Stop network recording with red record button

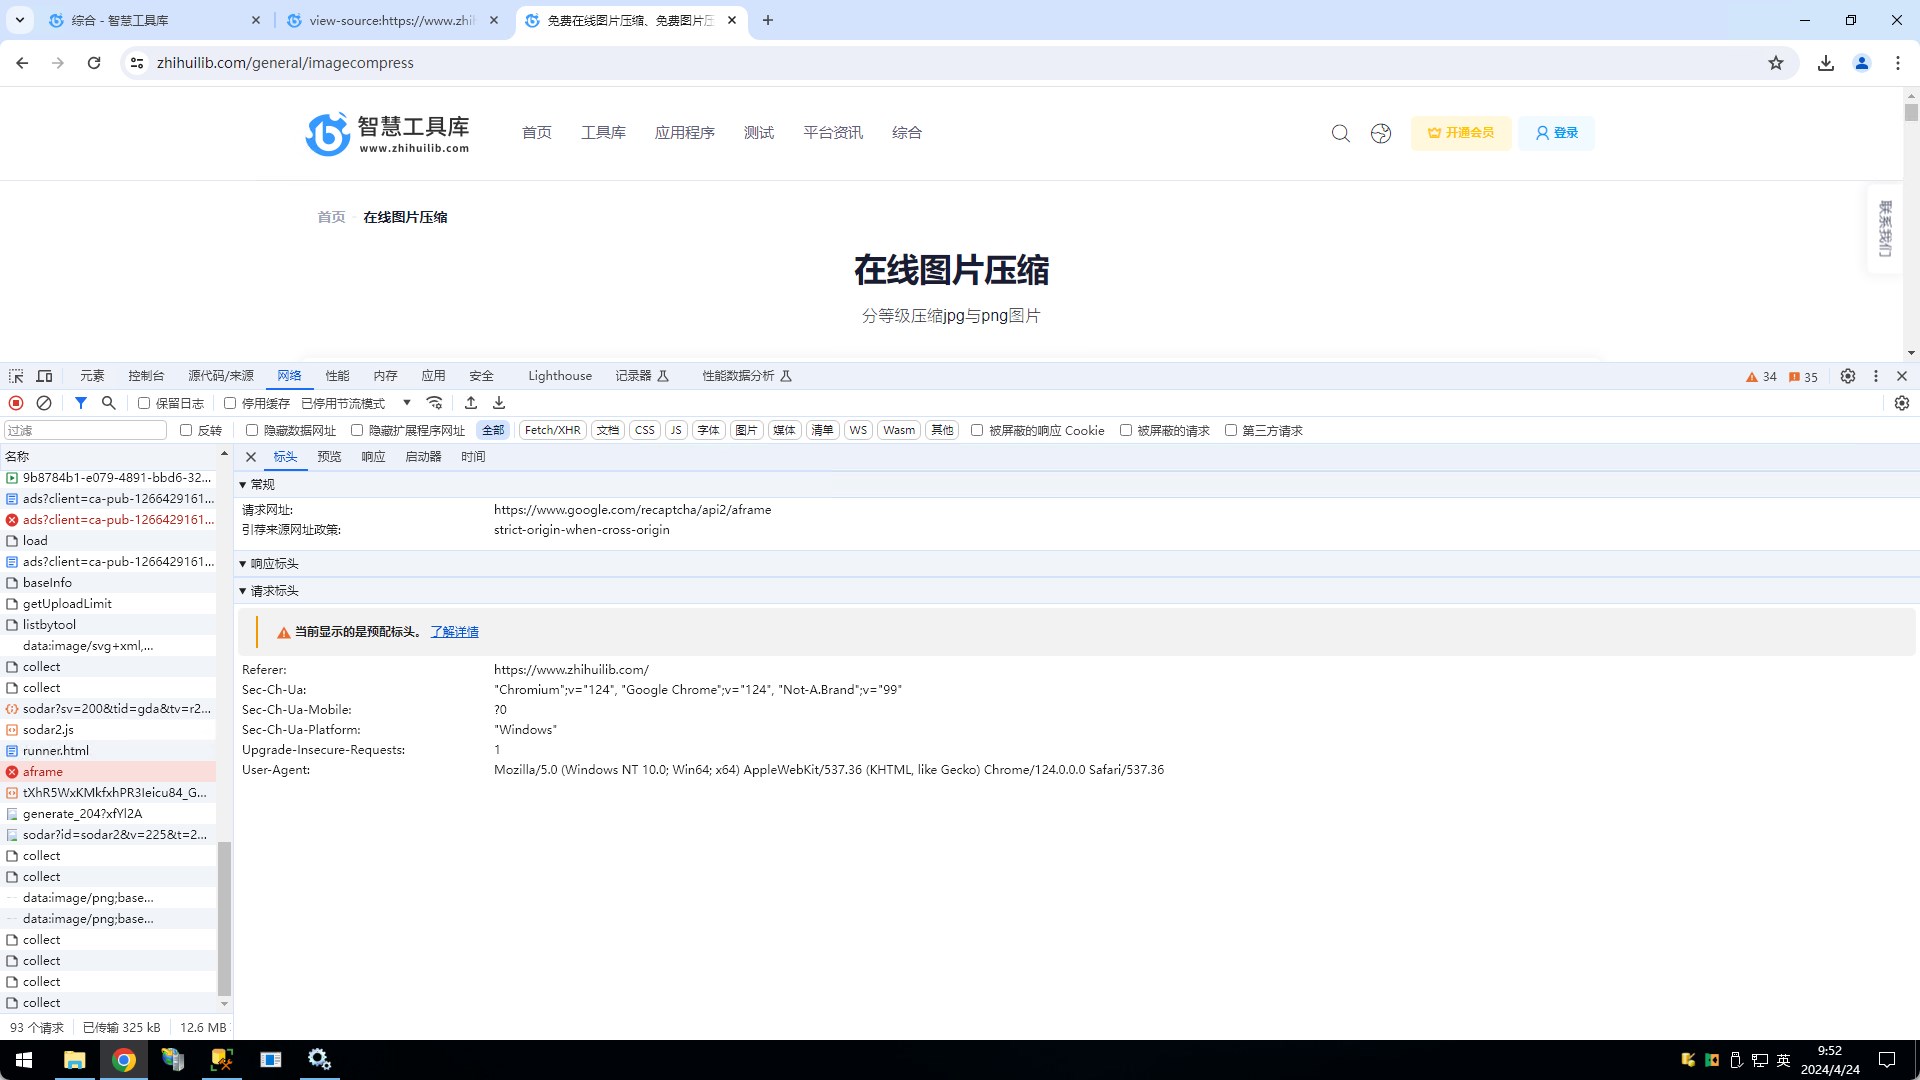(16, 403)
